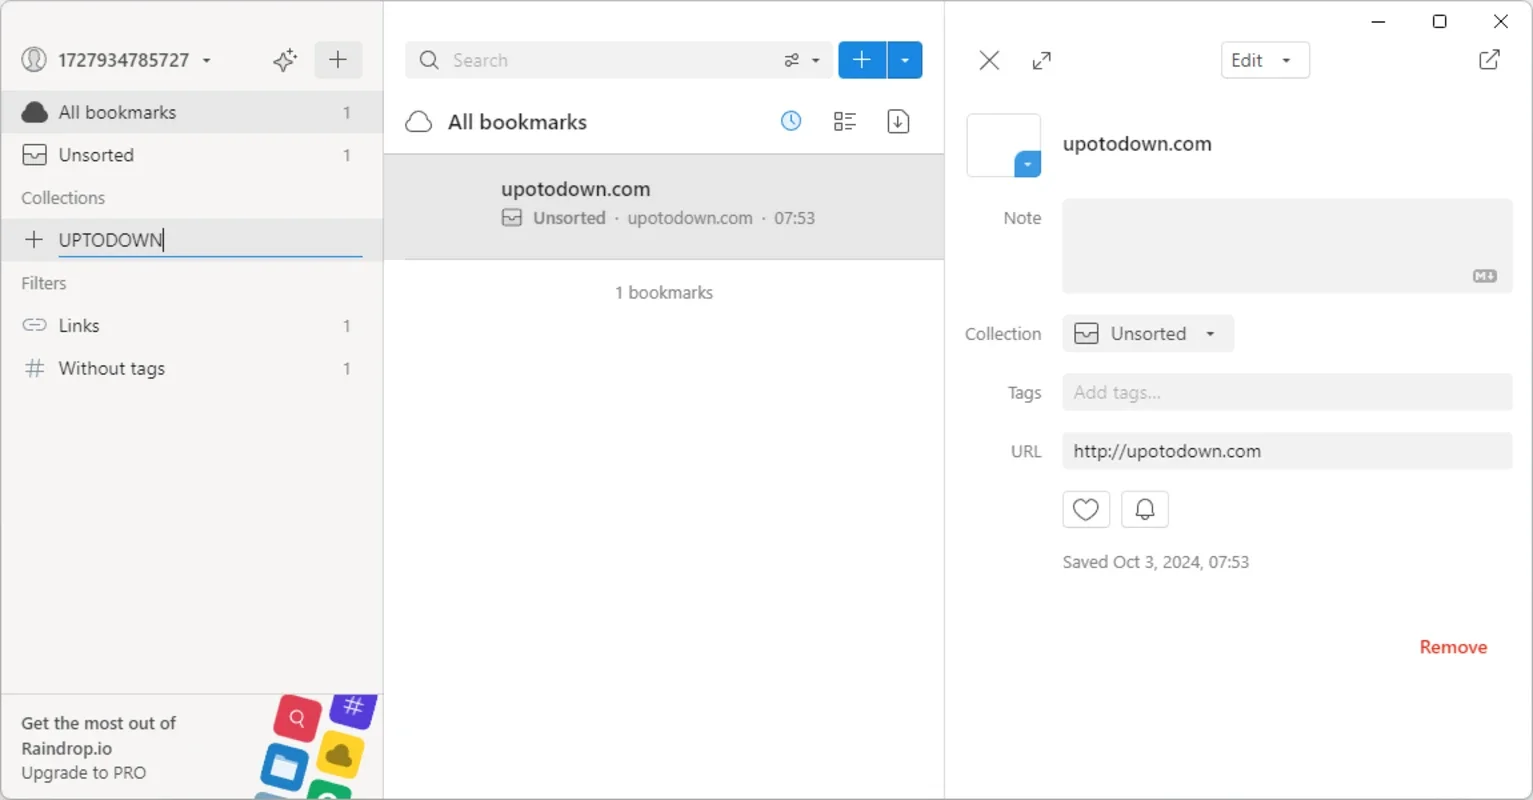The image size is (1533, 800).
Task: Open cover thumbnail dropdown arrow
Action: click(1027, 164)
